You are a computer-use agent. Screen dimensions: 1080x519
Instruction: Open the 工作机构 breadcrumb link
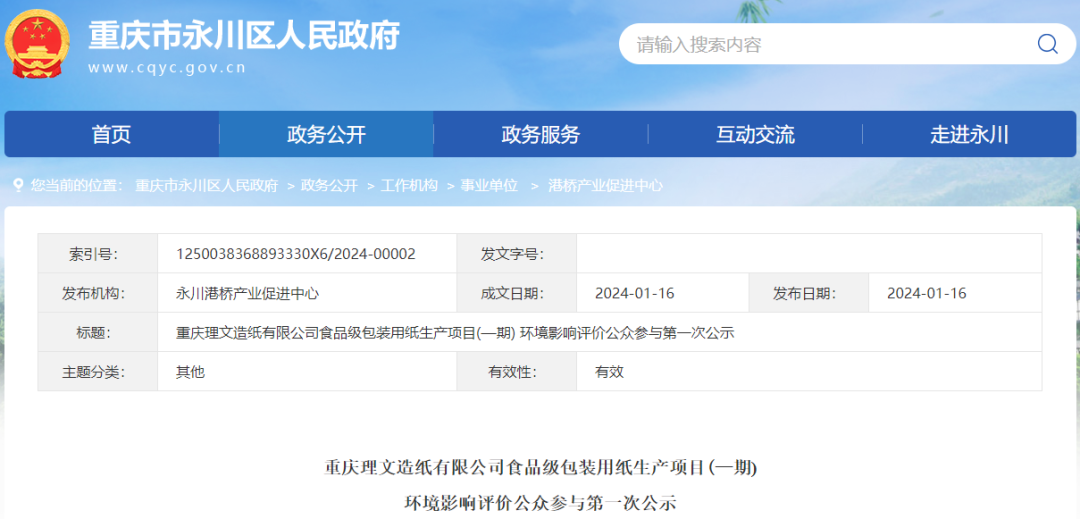coord(409,186)
